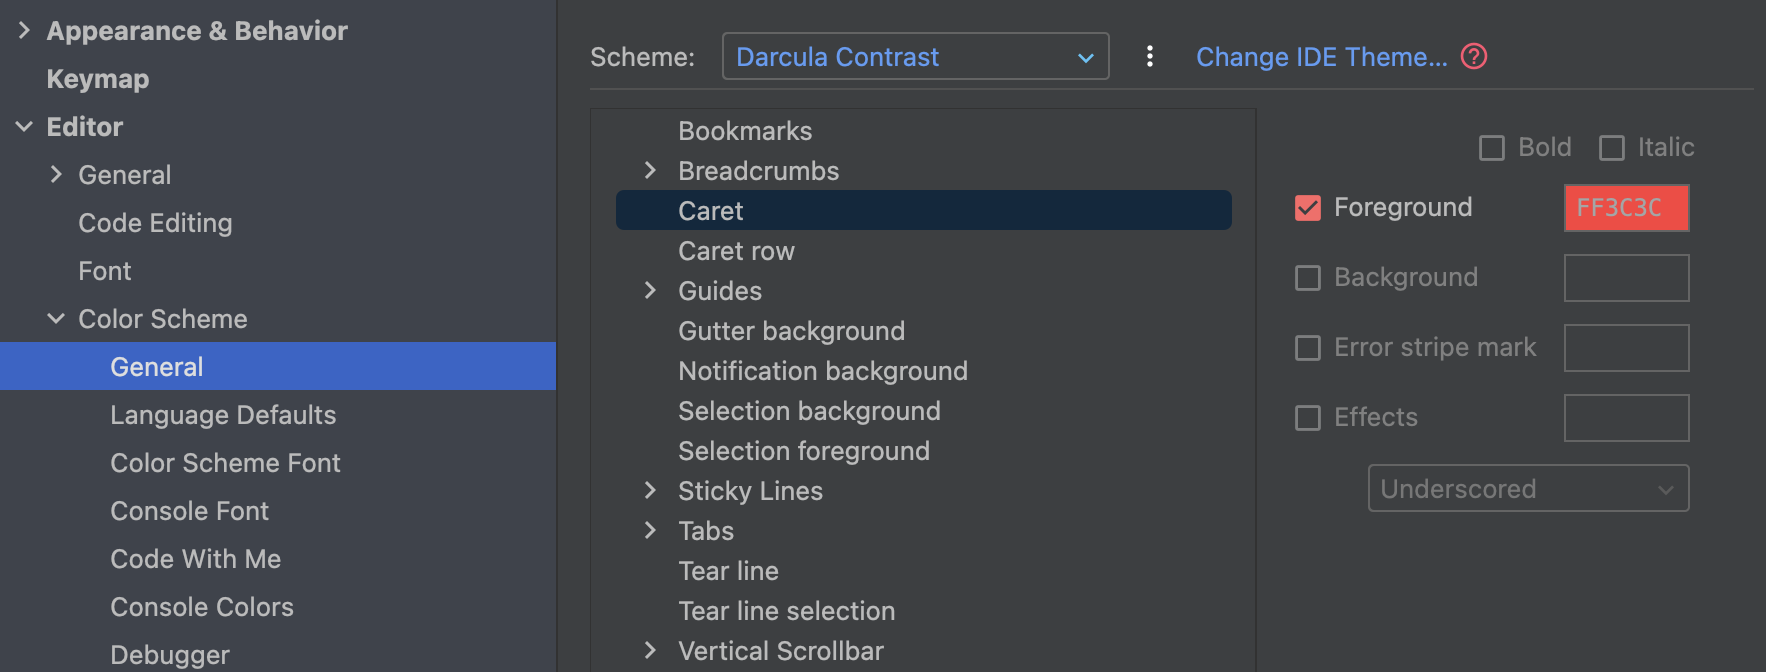This screenshot has width=1766, height=672.
Task: Uncheck the Foreground checkbox
Action: [x=1308, y=208]
